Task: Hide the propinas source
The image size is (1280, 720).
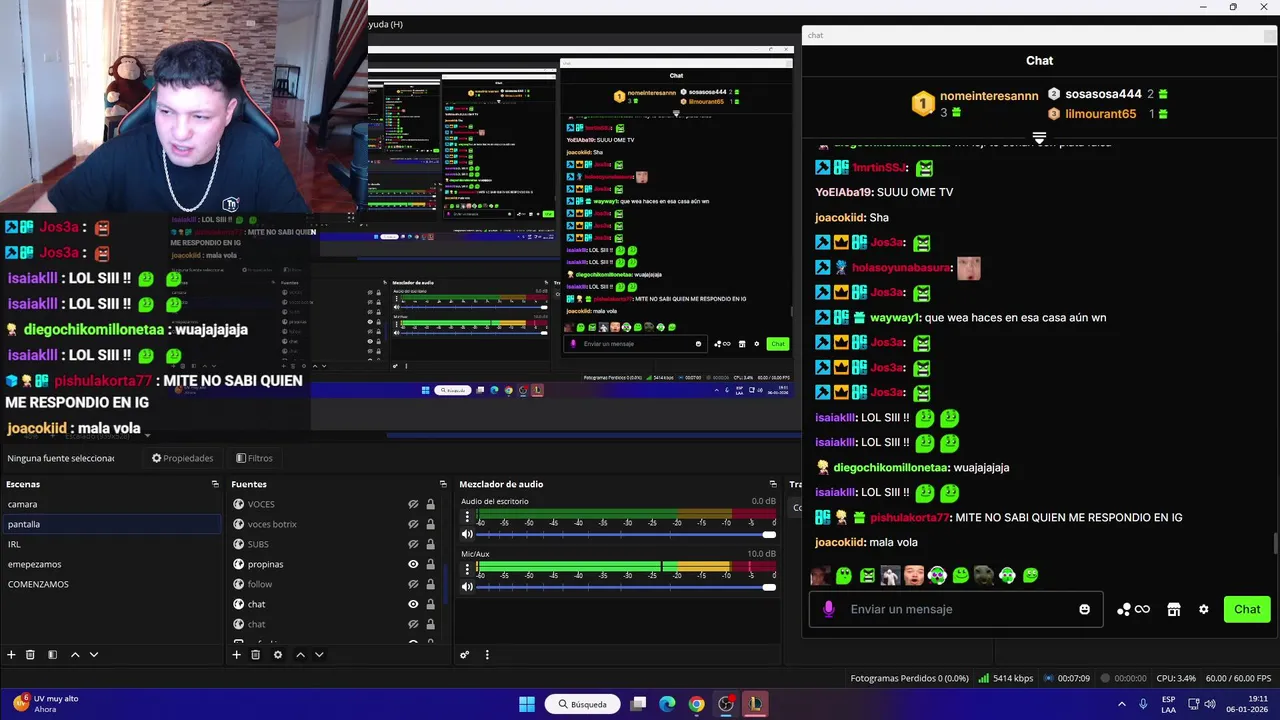Action: click(x=413, y=564)
